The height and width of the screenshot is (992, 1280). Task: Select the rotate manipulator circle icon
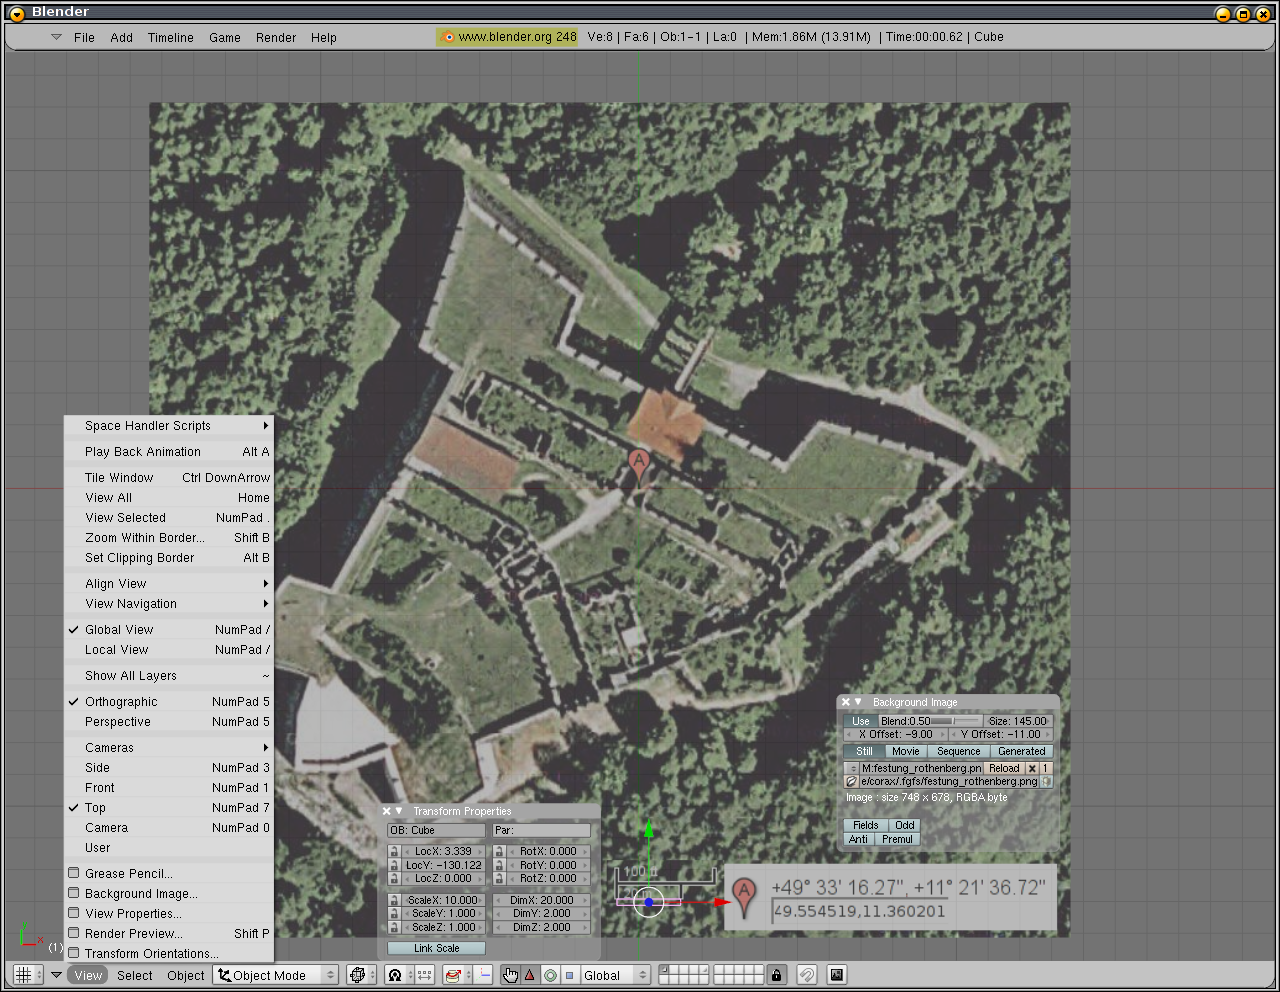coord(550,975)
